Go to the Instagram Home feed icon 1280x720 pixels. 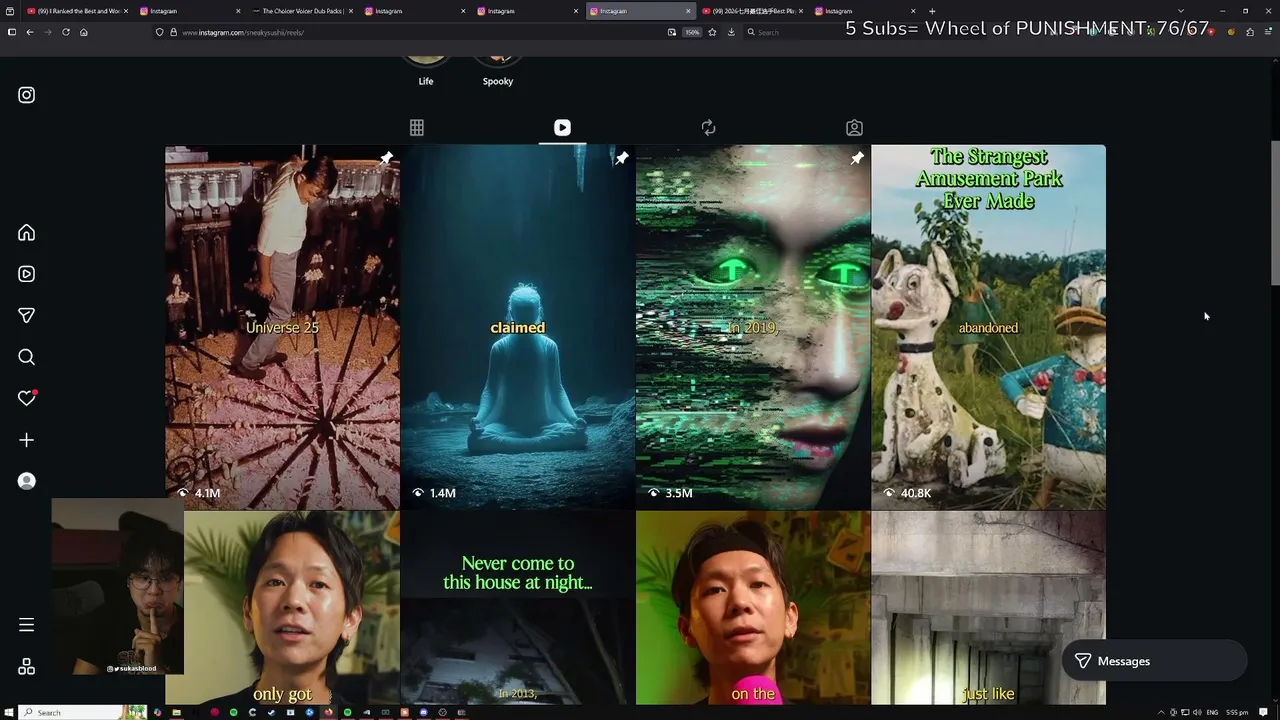tap(27, 233)
